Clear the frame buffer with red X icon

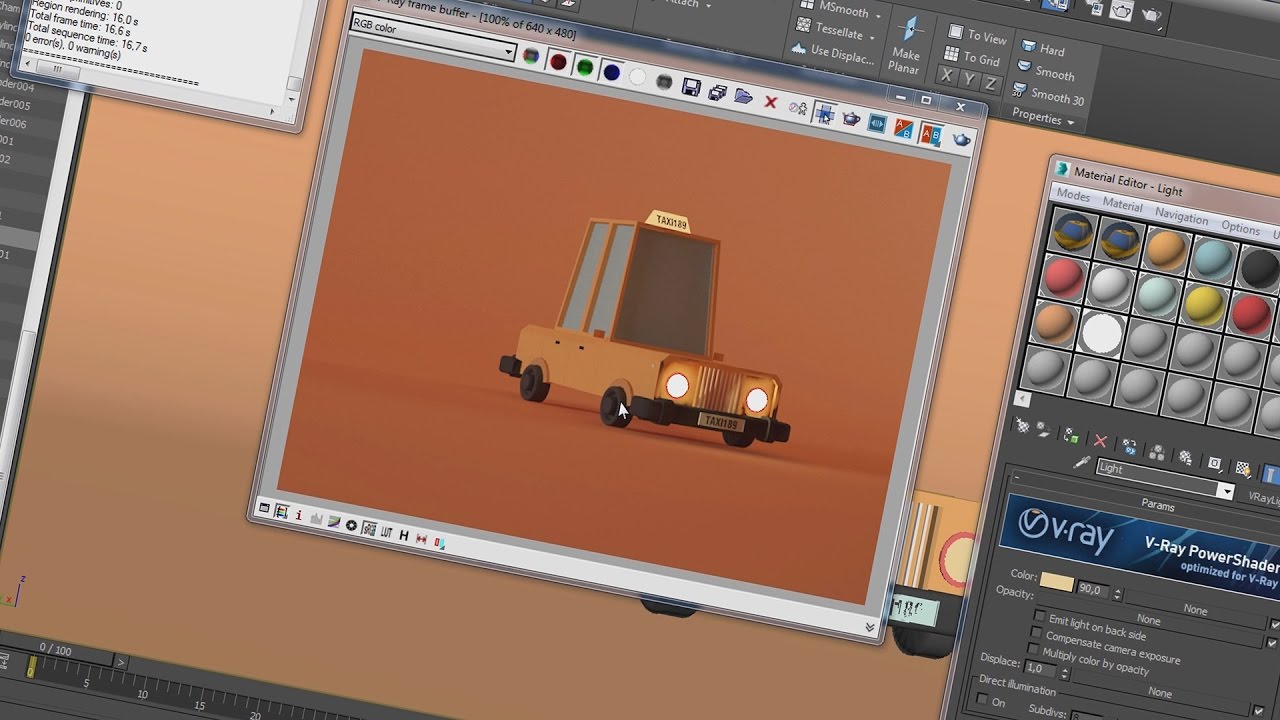pyautogui.click(x=771, y=103)
